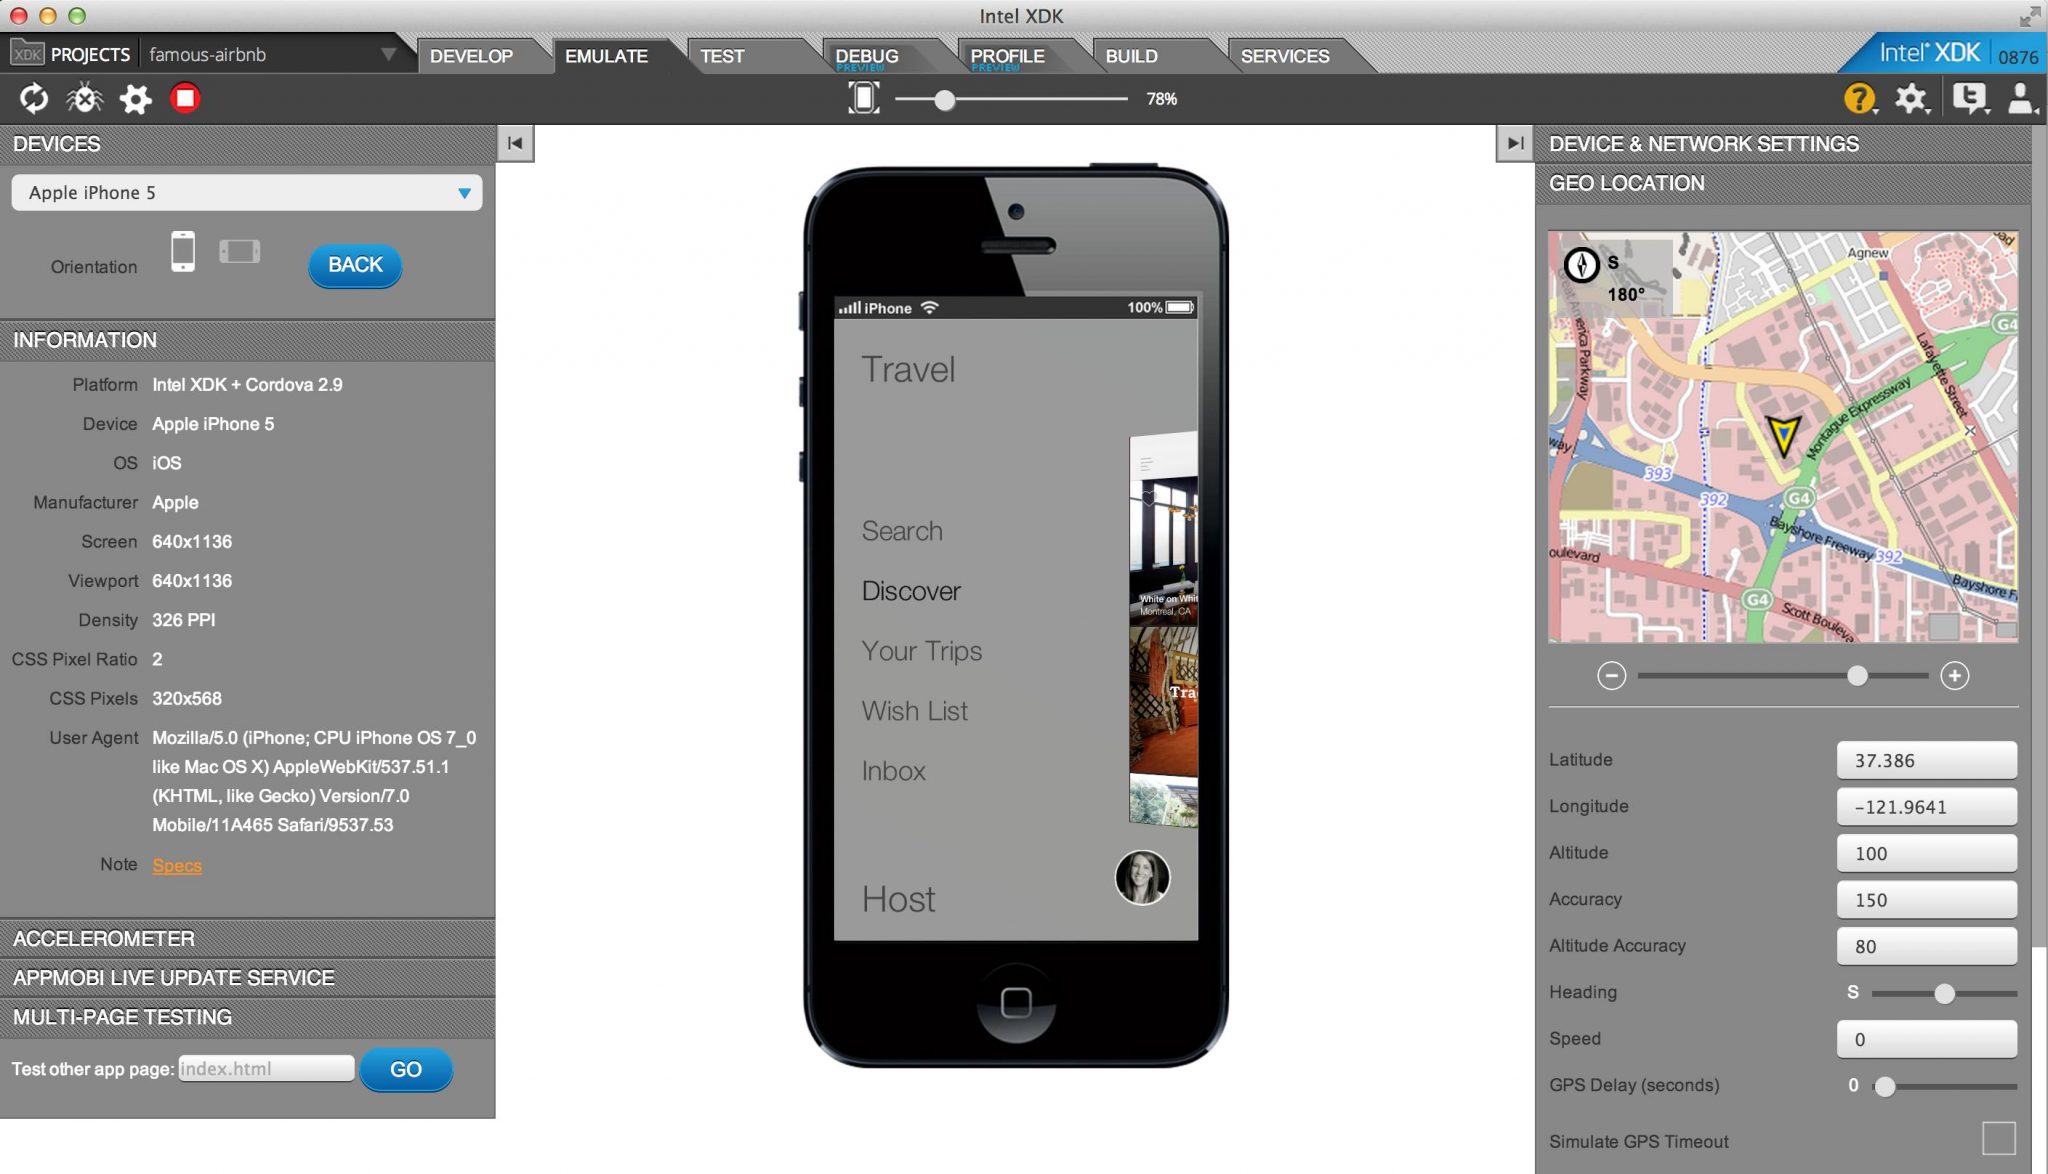This screenshot has height=1174, width=2048.
Task: Open the user account icon
Action: [2021, 98]
